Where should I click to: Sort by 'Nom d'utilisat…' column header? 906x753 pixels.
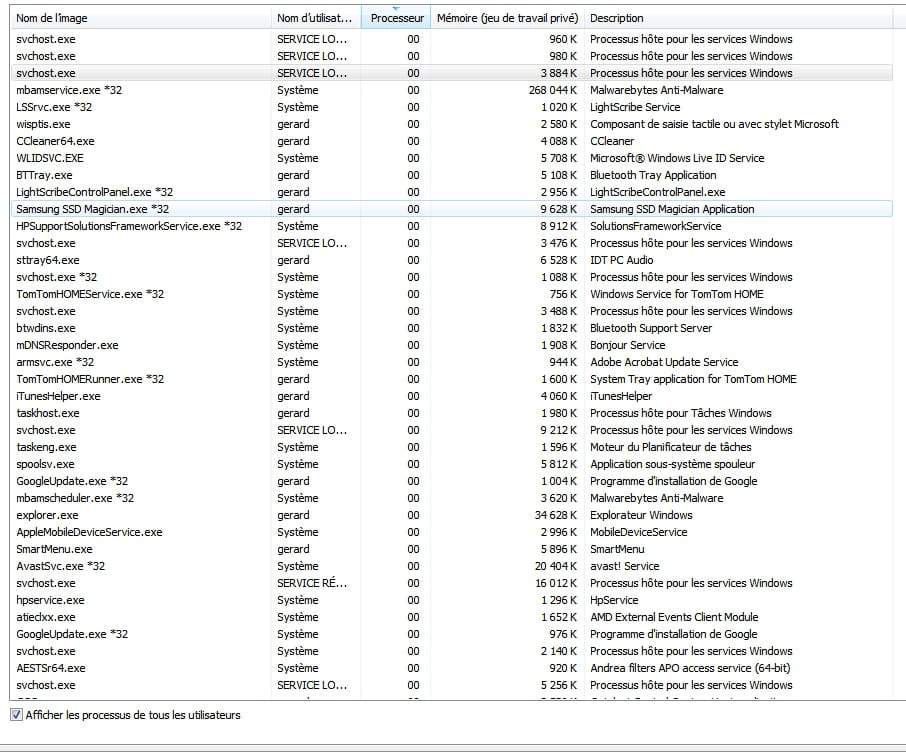coord(316,18)
